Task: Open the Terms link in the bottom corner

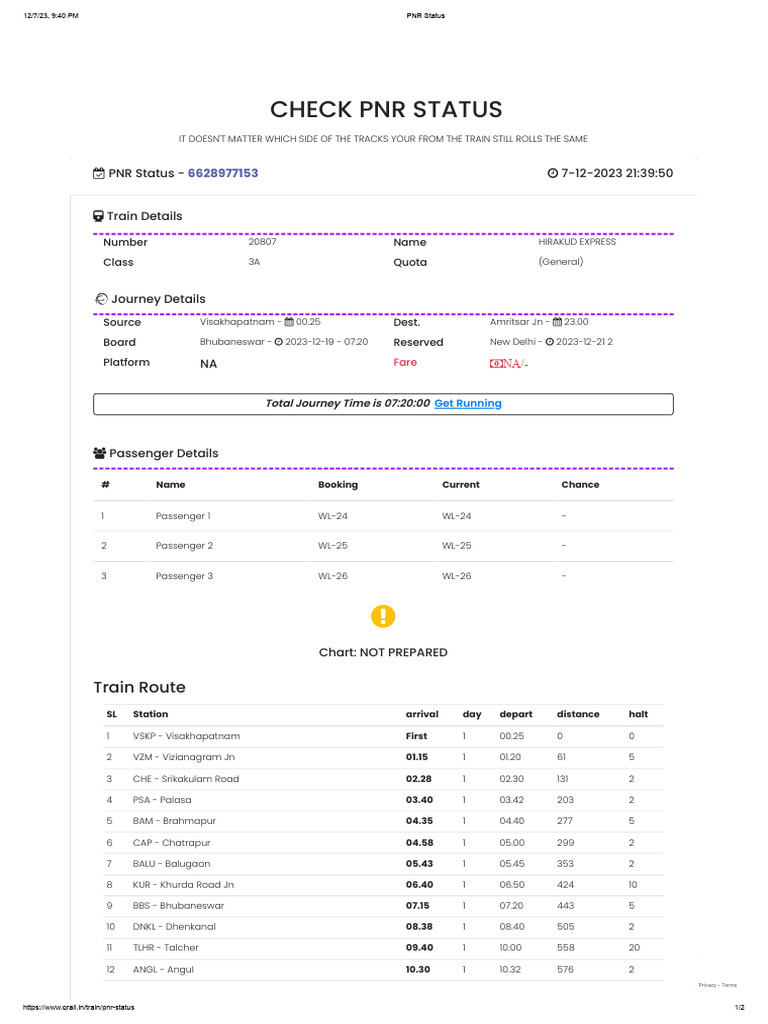Action: (729, 986)
